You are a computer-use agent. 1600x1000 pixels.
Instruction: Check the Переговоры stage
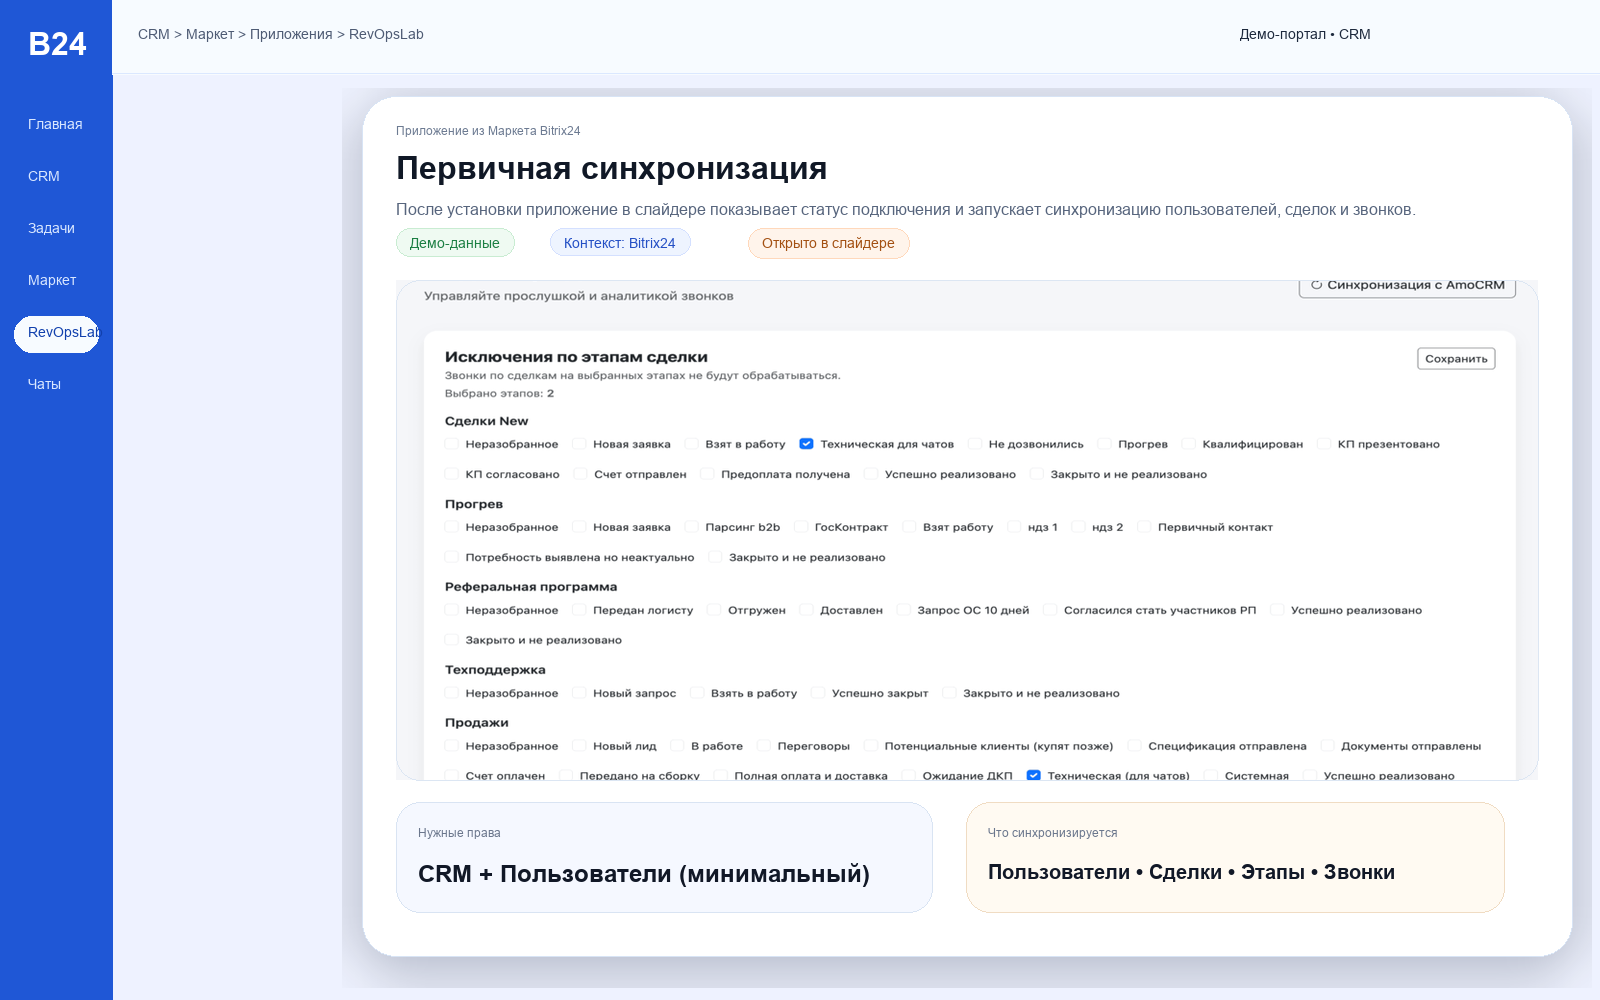pos(764,746)
